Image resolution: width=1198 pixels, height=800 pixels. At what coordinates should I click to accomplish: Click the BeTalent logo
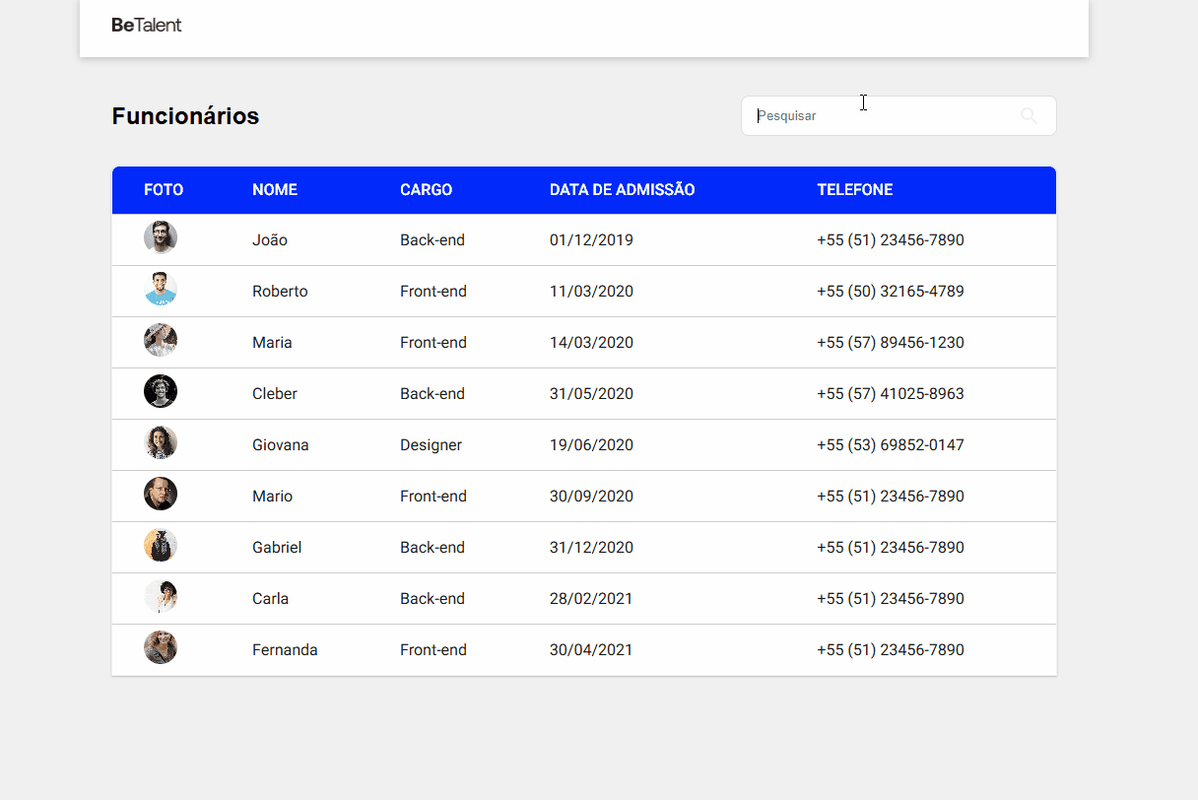tap(146, 25)
